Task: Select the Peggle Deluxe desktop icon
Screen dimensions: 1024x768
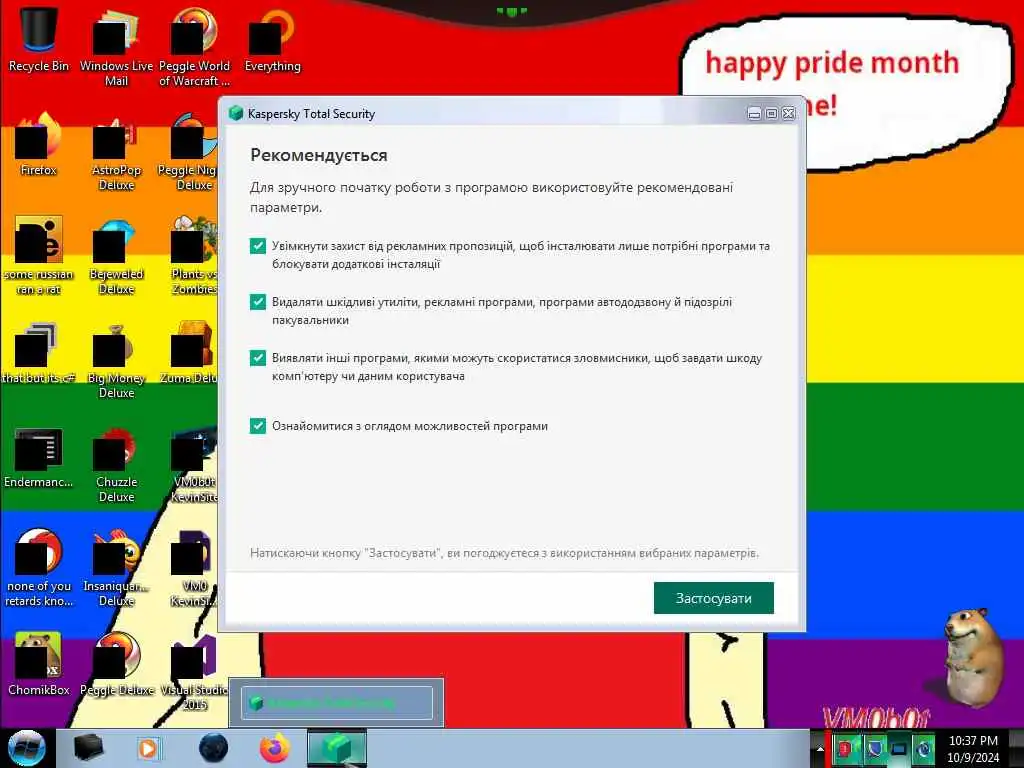Action: tap(116, 664)
